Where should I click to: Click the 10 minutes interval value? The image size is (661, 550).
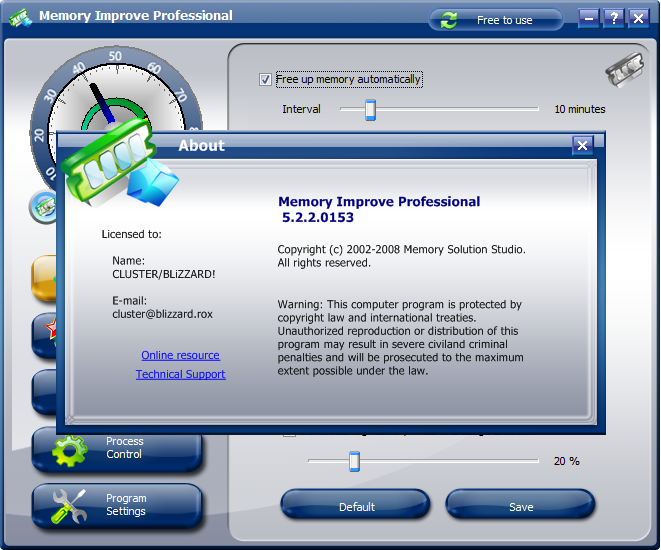[580, 109]
